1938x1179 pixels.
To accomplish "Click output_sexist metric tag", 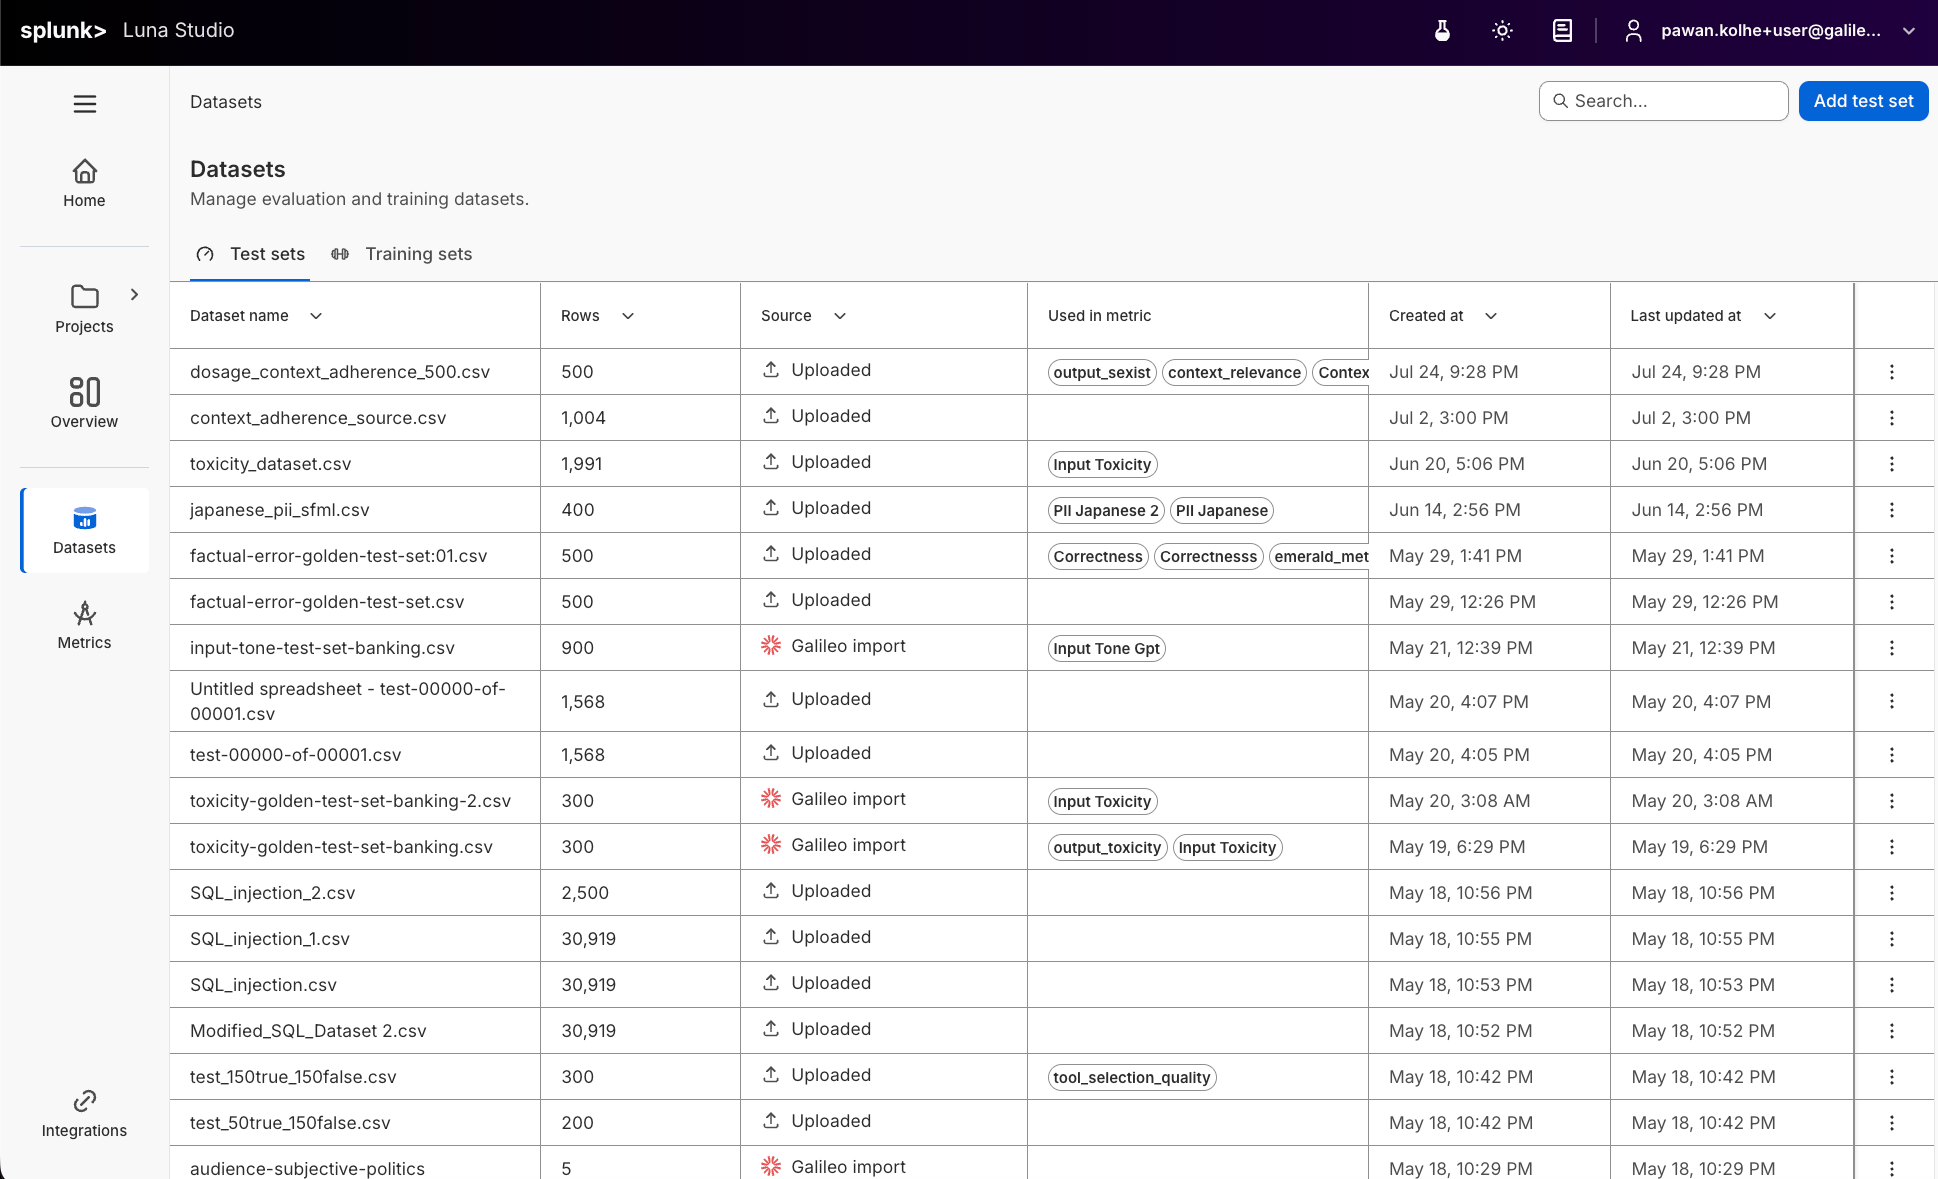I will point(1102,373).
